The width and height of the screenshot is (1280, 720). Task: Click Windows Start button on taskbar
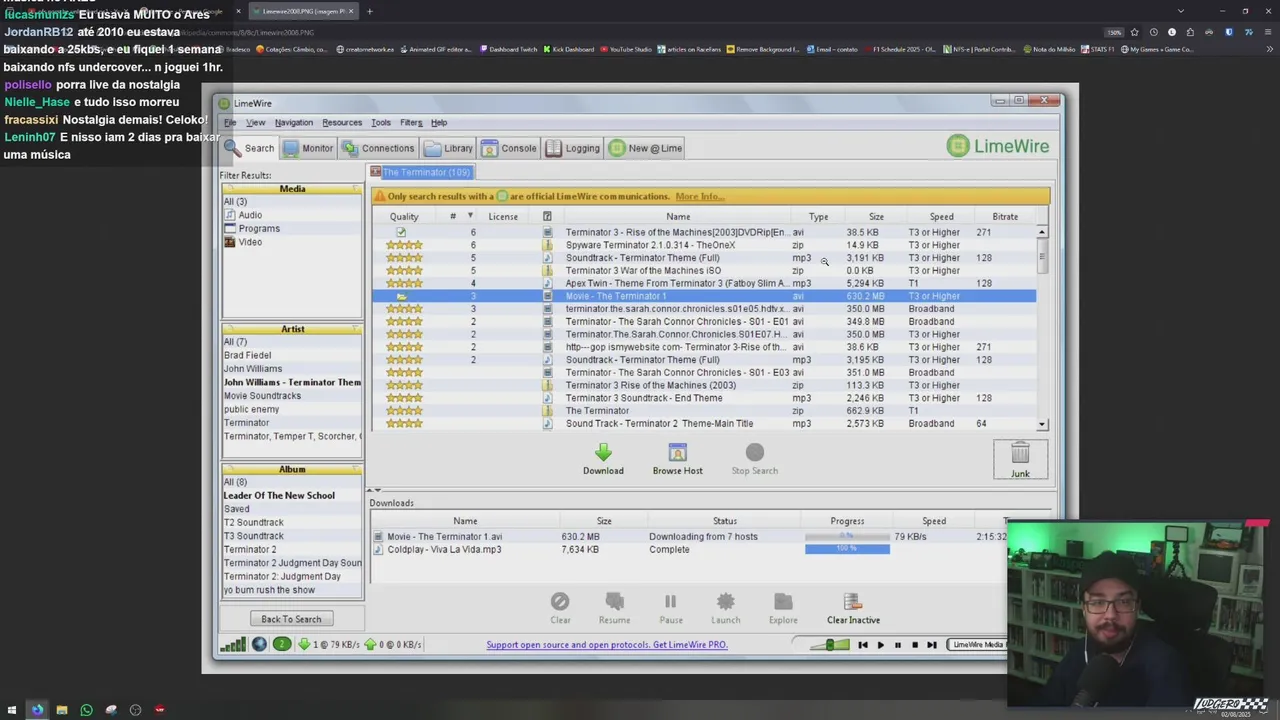tap(12, 710)
